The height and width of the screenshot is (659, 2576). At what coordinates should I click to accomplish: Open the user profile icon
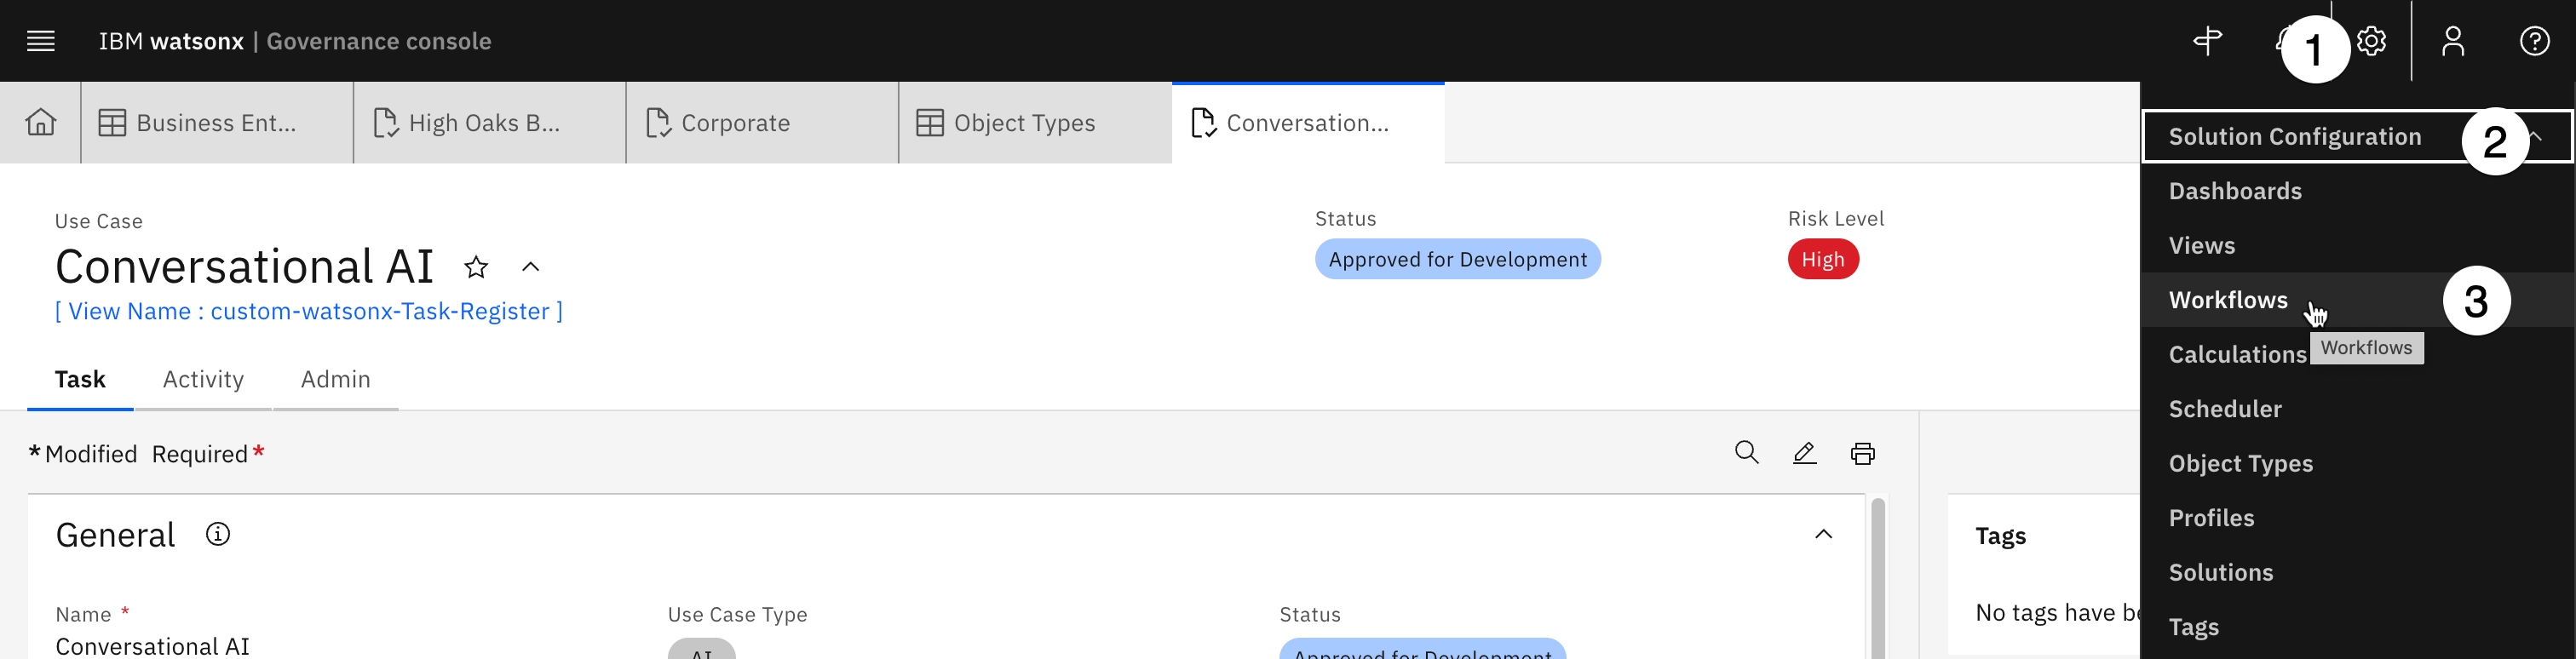pyautogui.click(x=2453, y=41)
